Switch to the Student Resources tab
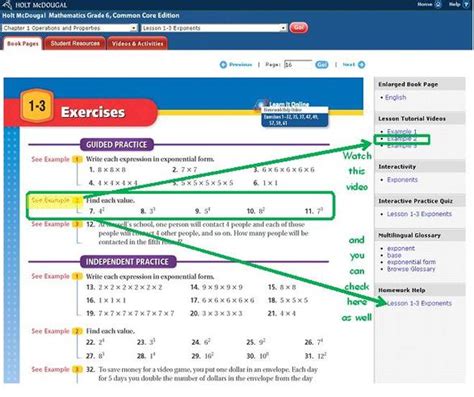The width and height of the screenshot is (474, 397). click(x=75, y=43)
